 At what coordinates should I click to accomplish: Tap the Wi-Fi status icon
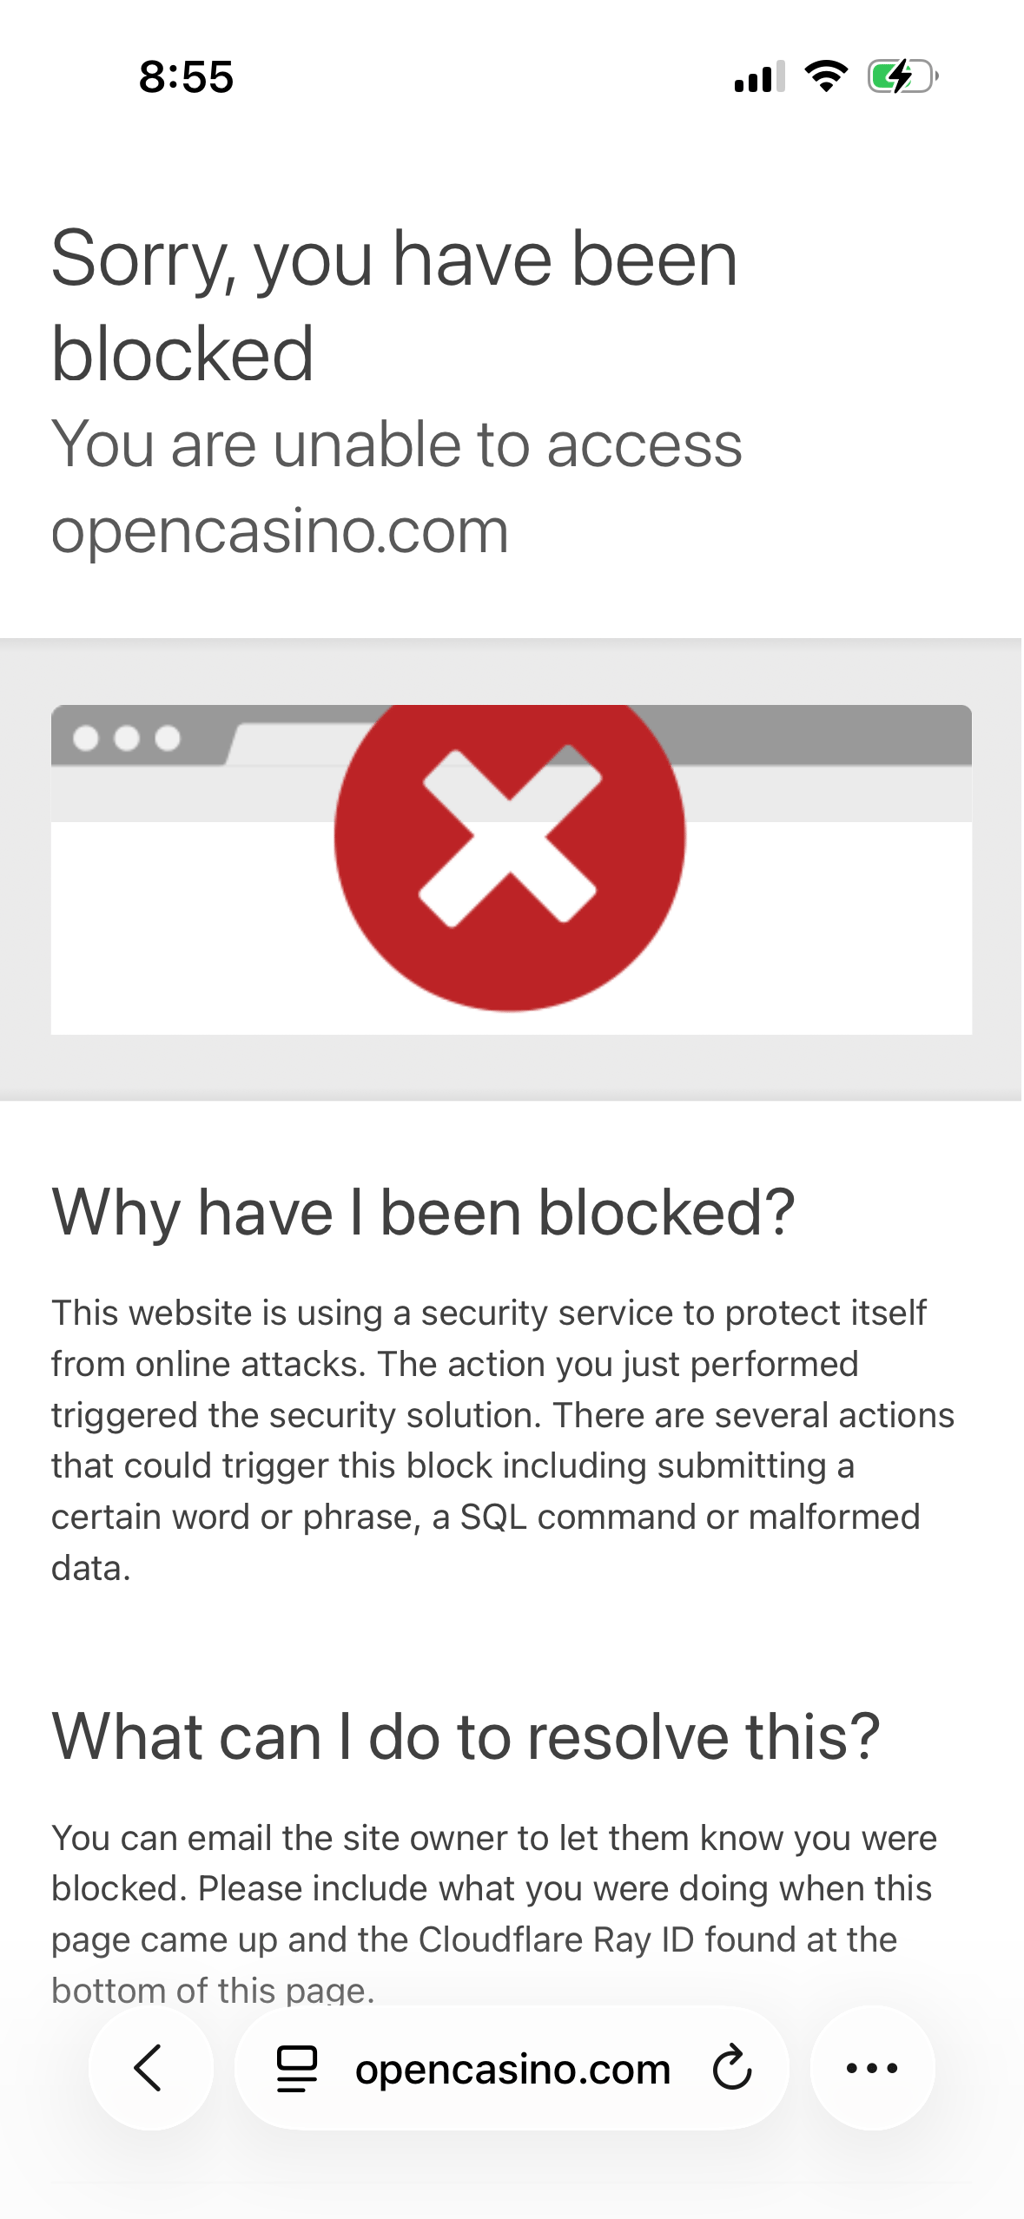point(826,76)
